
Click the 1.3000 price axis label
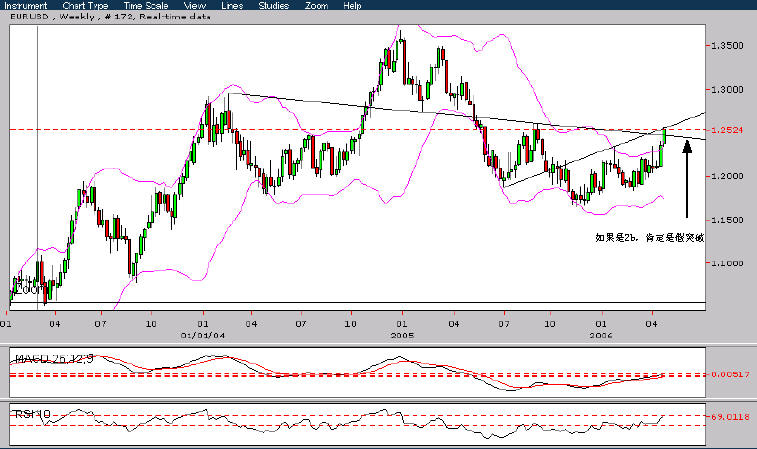tap(728, 89)
